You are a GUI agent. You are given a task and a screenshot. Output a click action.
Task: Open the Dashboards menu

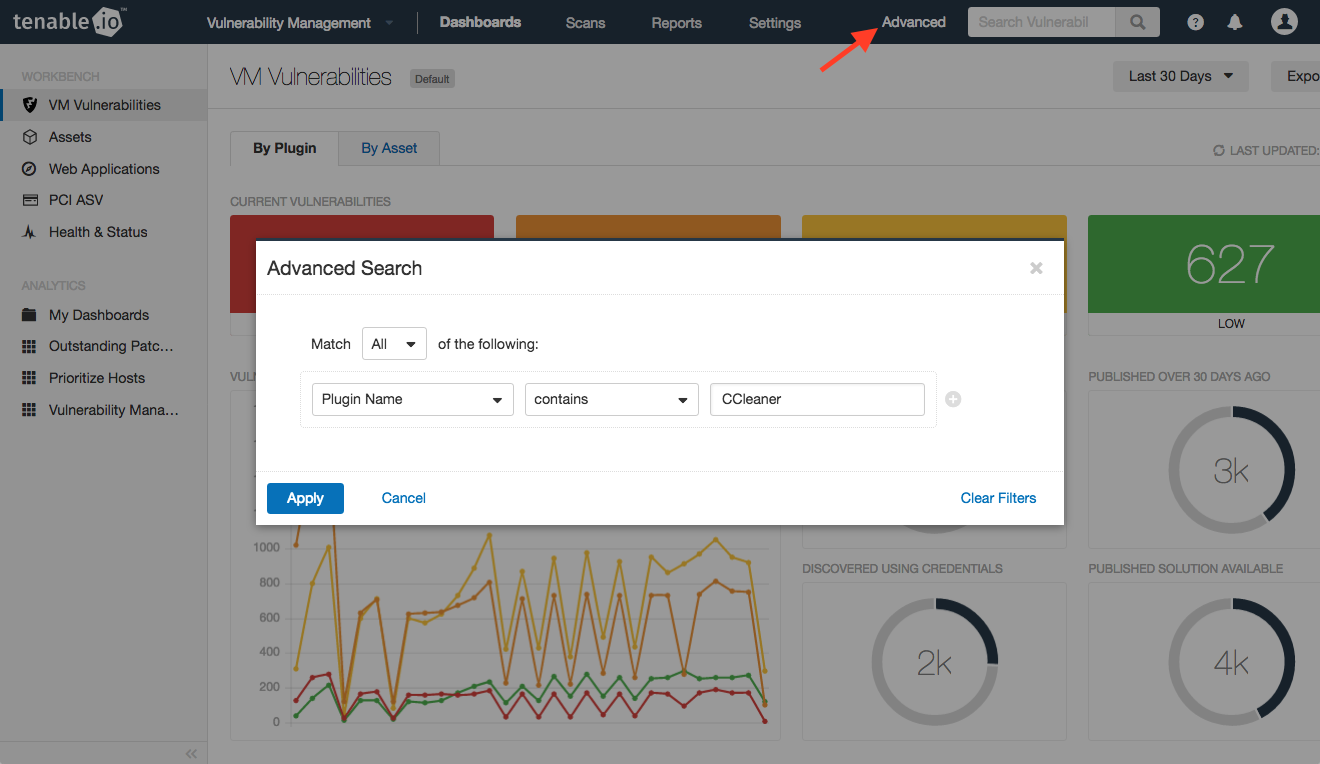[480, 22]
